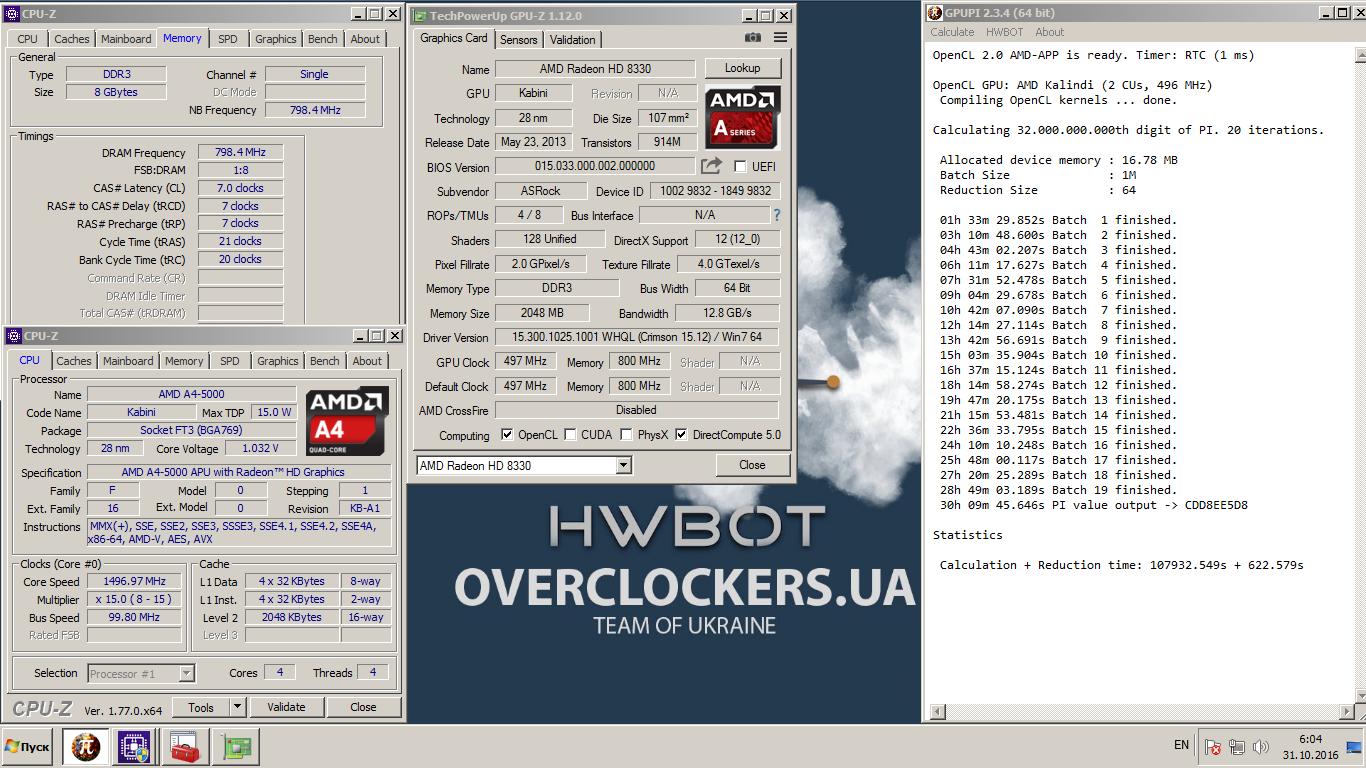
Task: Click the GPU Name field AMD Radeon HD 8330
Action: pos(594,69)
